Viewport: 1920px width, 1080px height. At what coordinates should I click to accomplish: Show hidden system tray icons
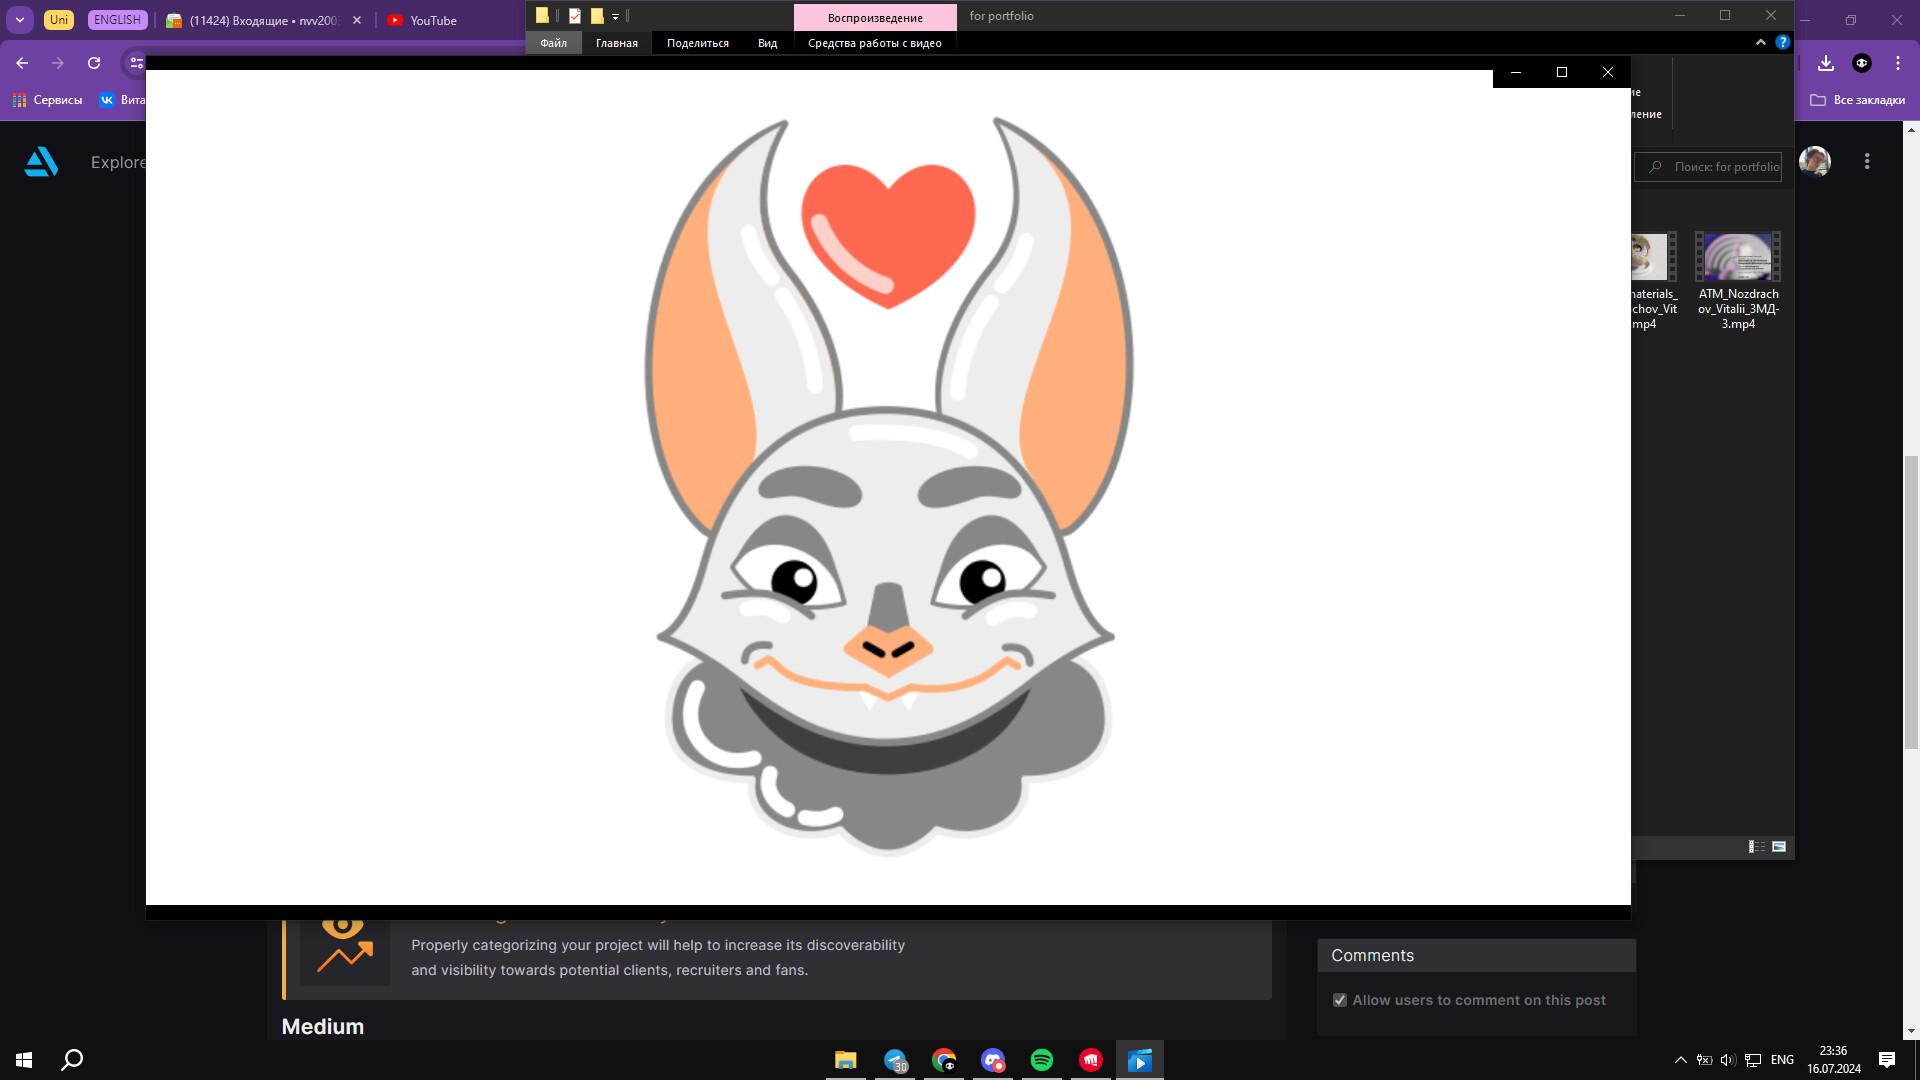(x=1680, y=1060)
